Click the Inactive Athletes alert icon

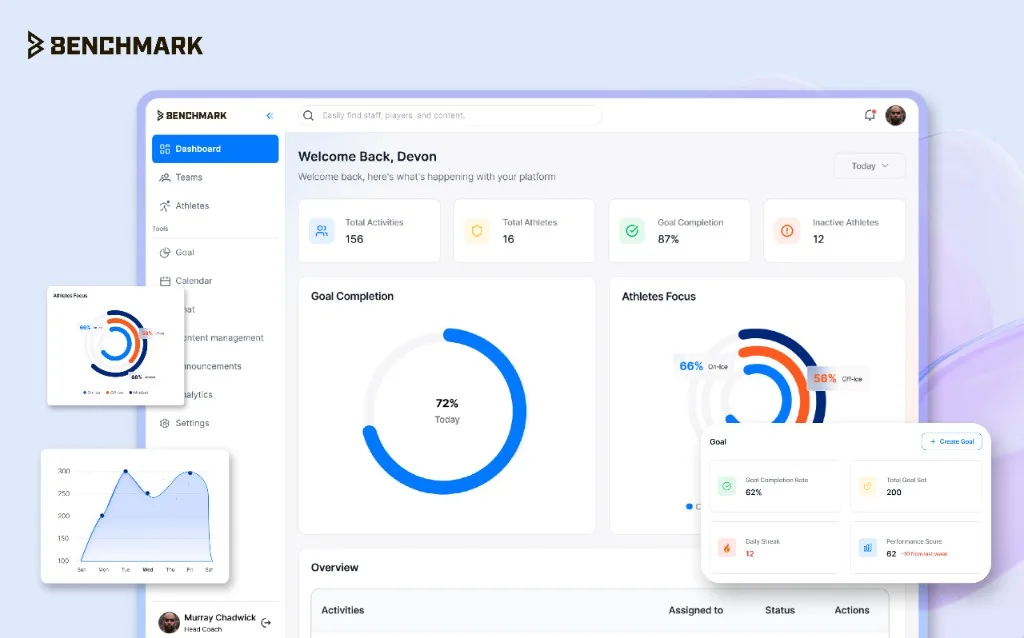tap(787, 231)
